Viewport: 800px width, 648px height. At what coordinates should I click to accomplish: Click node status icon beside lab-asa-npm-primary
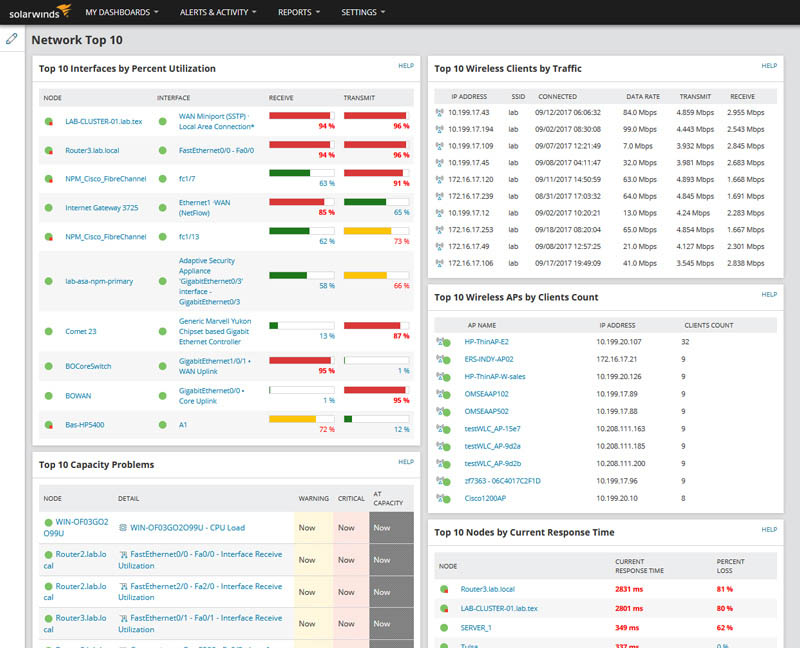(48, 281)
